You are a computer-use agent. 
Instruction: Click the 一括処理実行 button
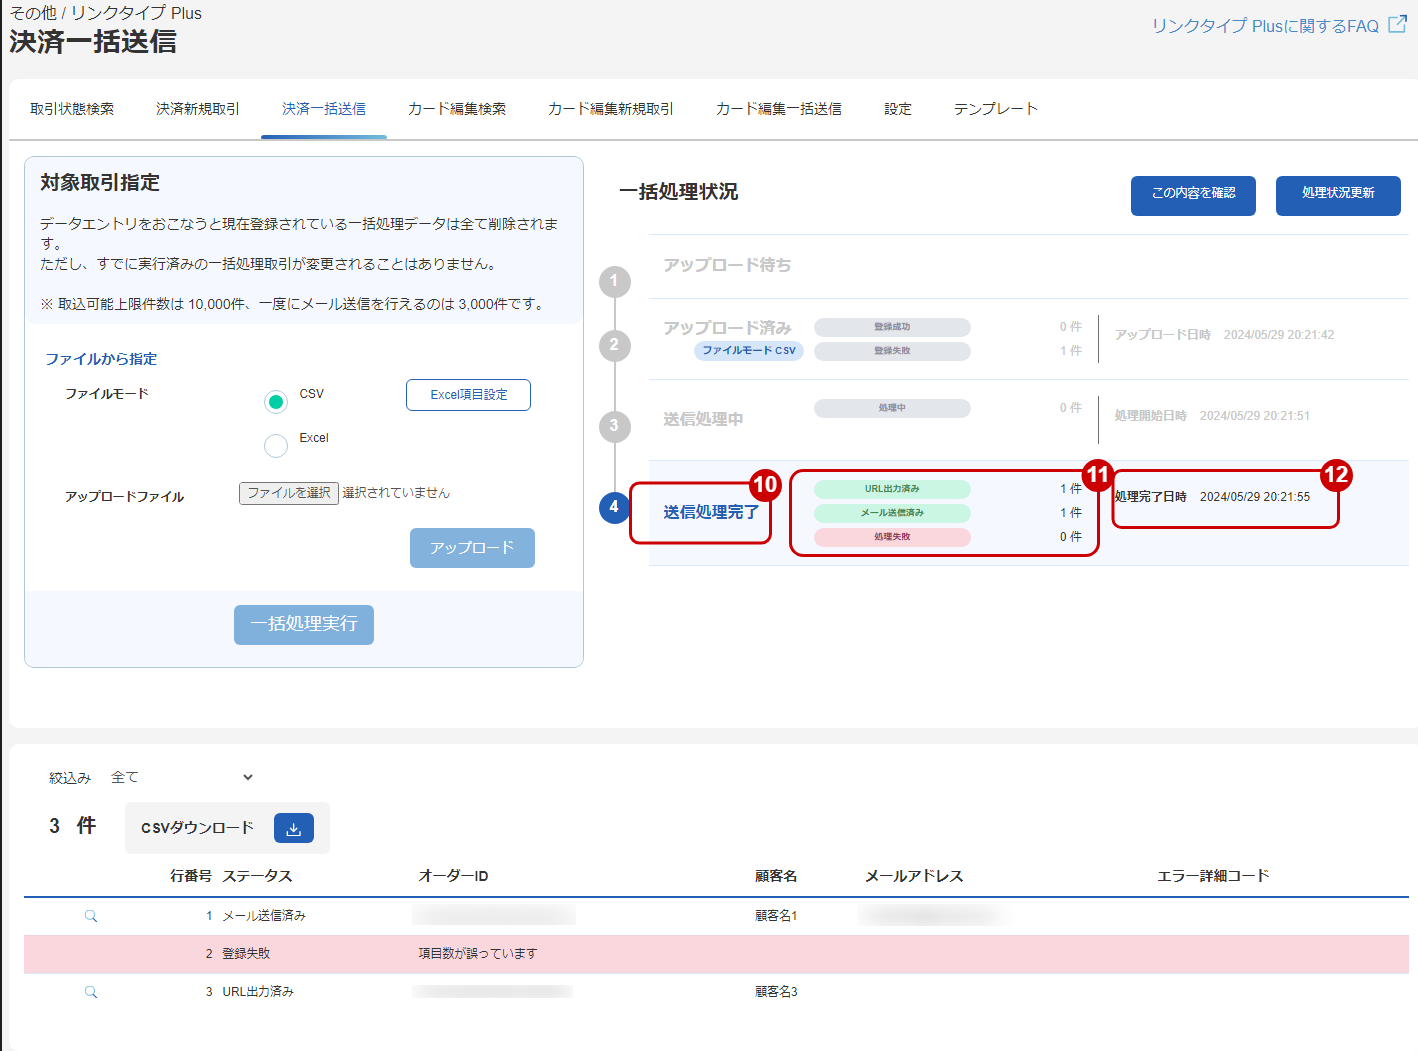pyautogui.click(x=304, y=625)
